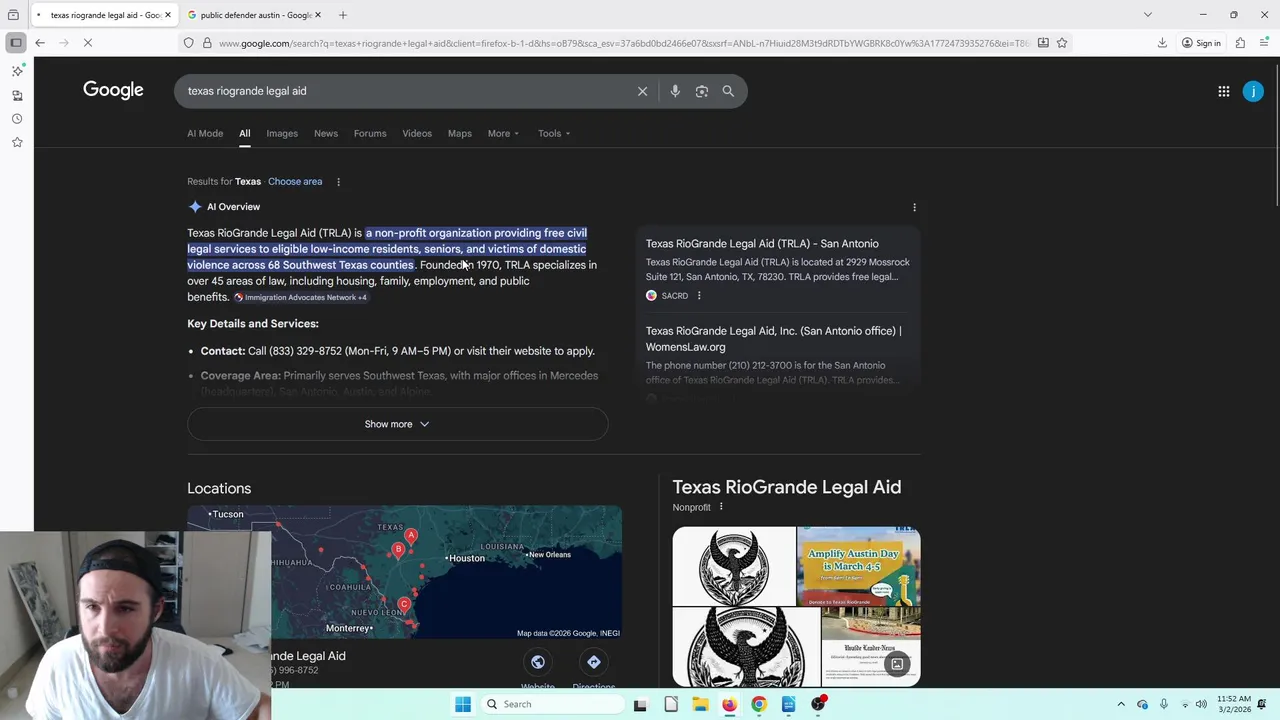Viewport: 1280px width, 720px height.
Task: Open volume control in system tray
Action: click(1201, 704)
